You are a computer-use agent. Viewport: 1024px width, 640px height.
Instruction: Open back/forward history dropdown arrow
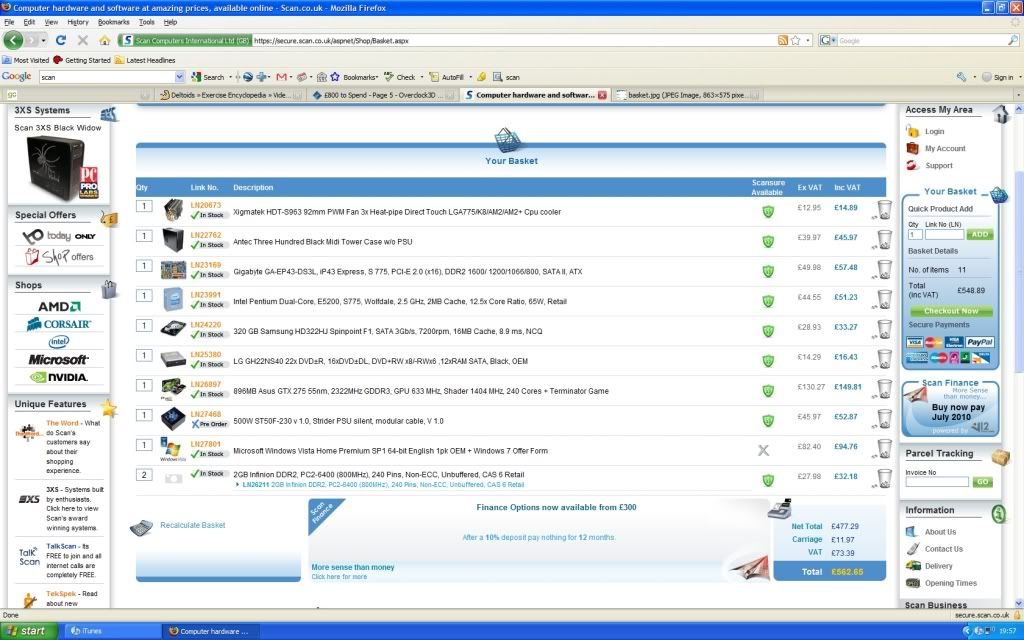coord(44,40)
